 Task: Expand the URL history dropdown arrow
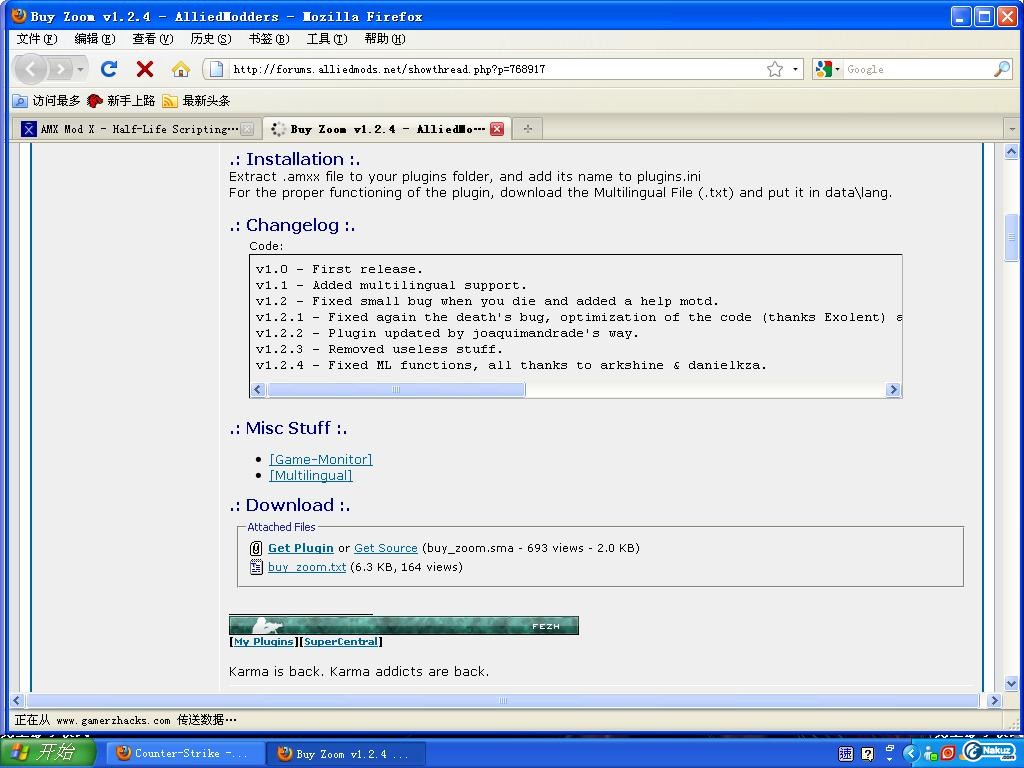click(796, 69)
